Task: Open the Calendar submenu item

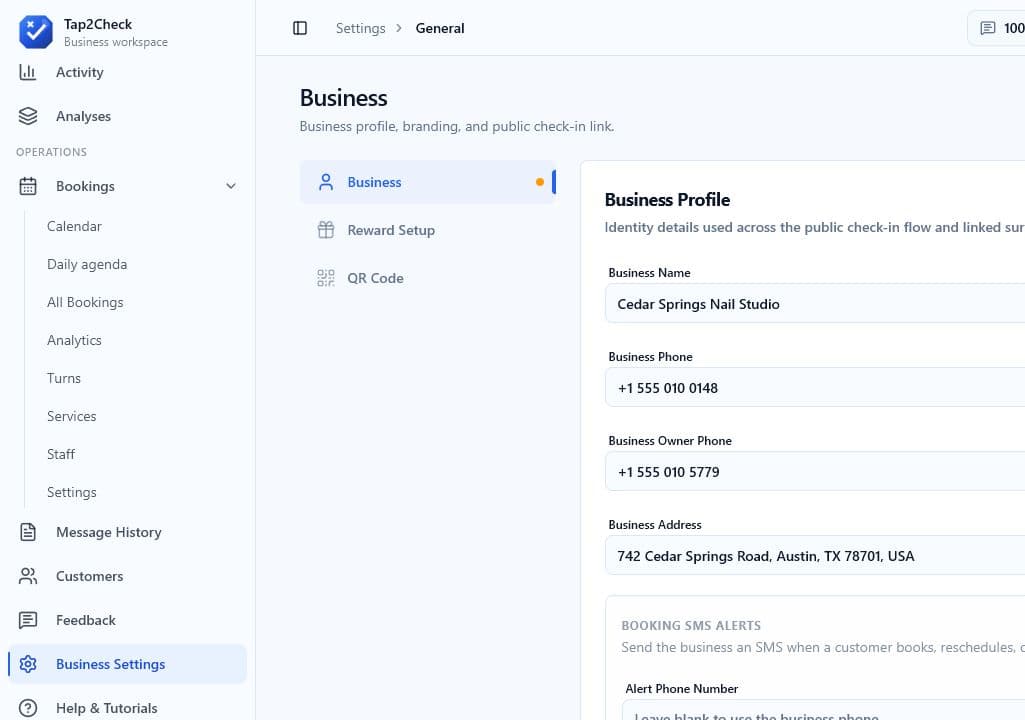Action: tap(74, 226)
